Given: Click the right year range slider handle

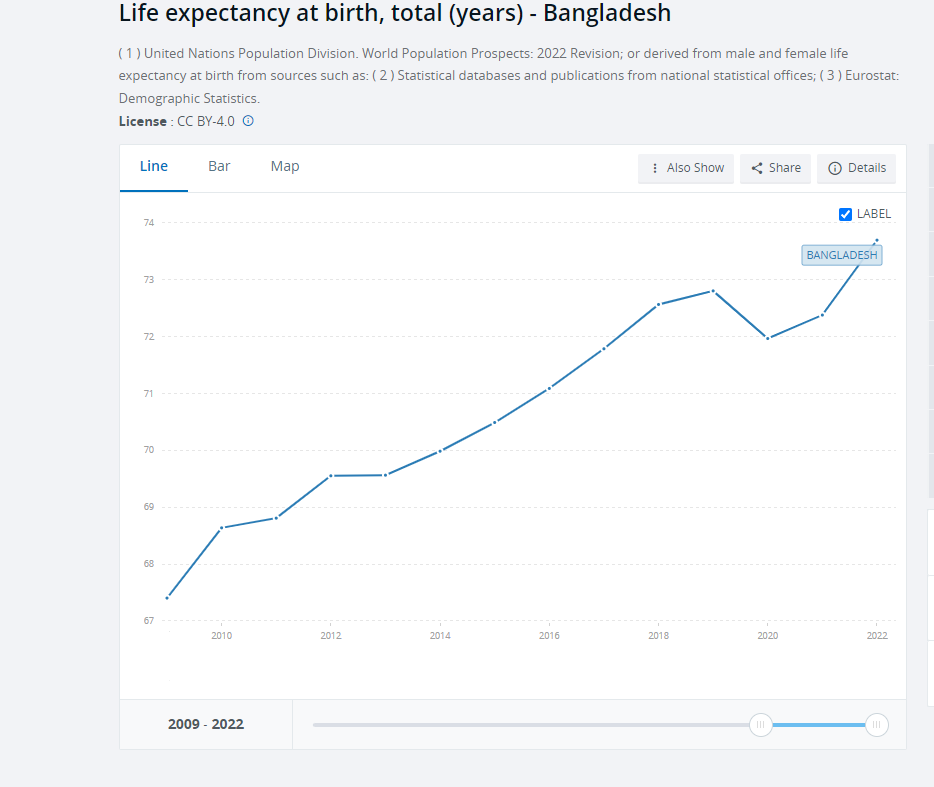Looking at the screenshot, I should point(877,725).
